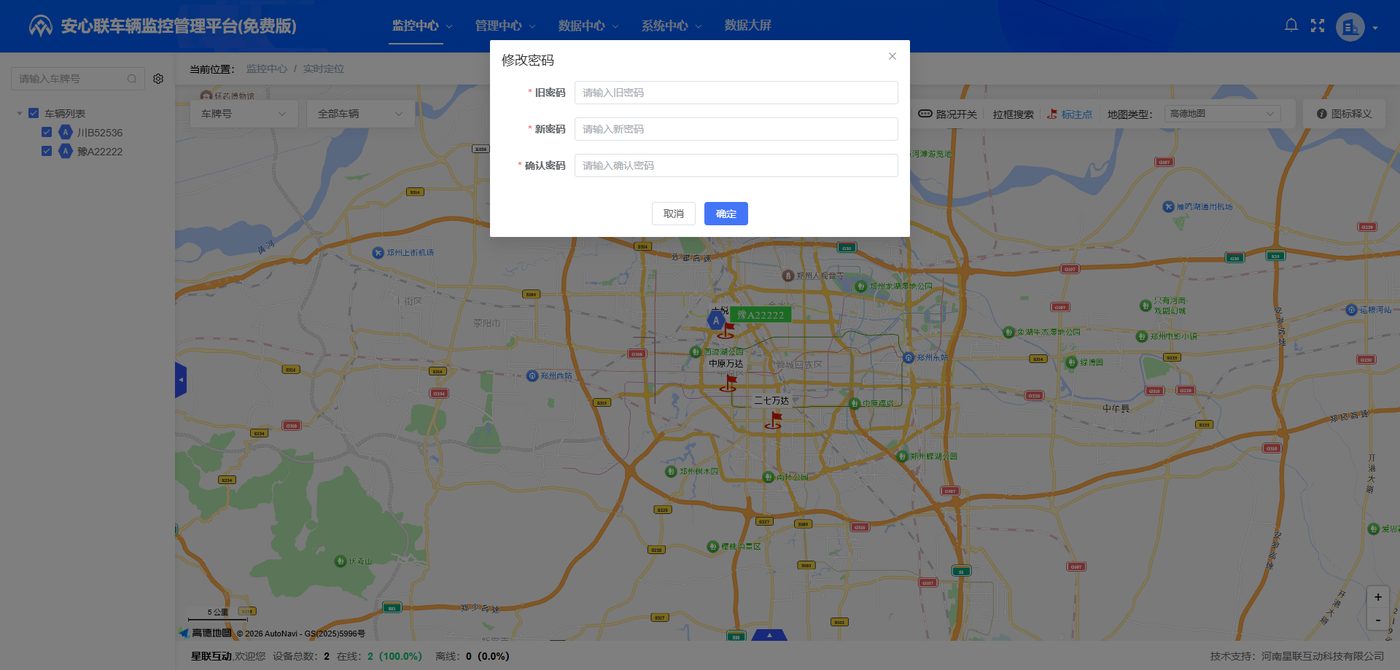1400x670 pixels.
Task: Zoom in the map with the plus button
Action: (1378, 597)
